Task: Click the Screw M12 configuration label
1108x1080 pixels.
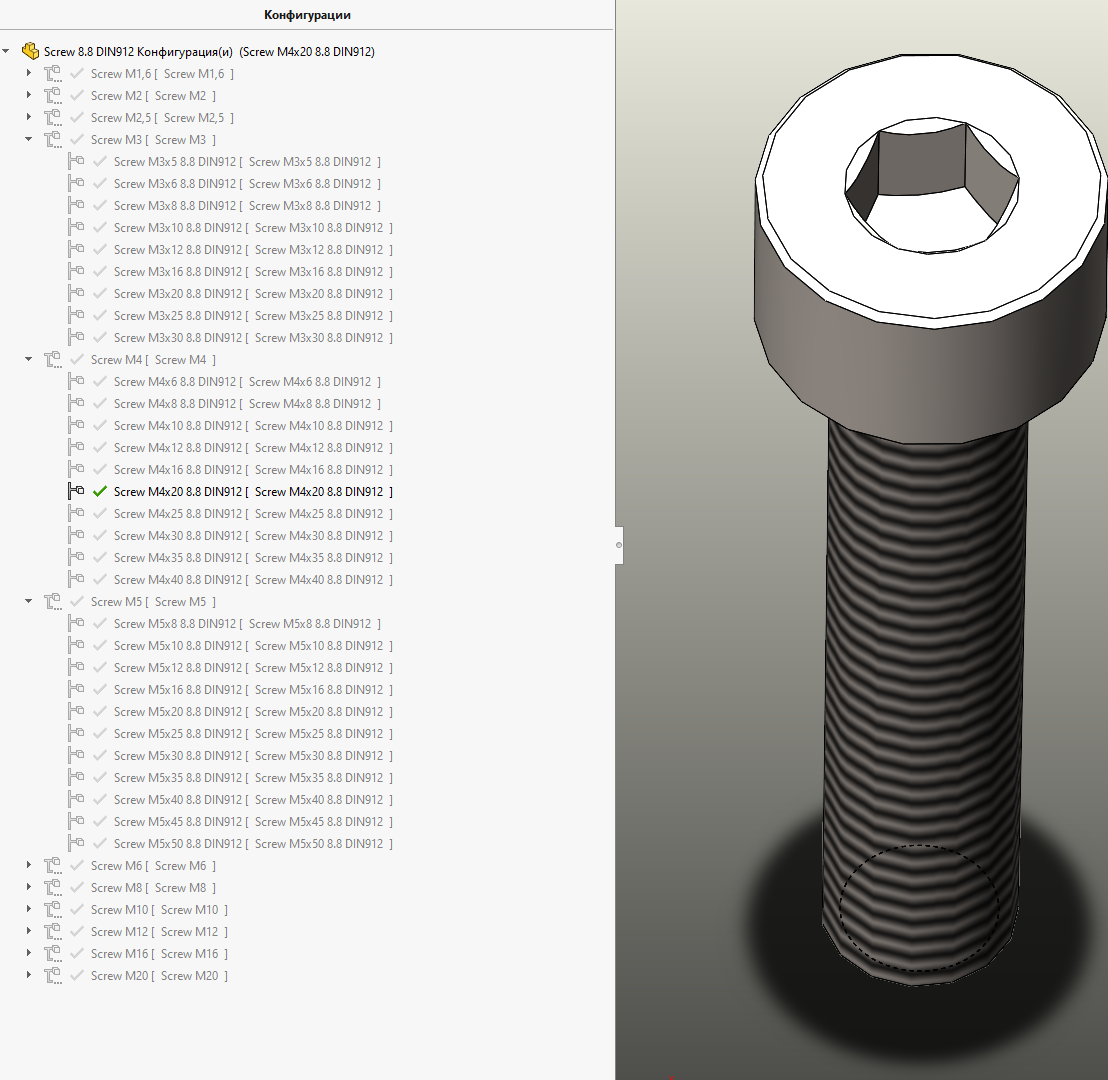Action: coord(120,932)
